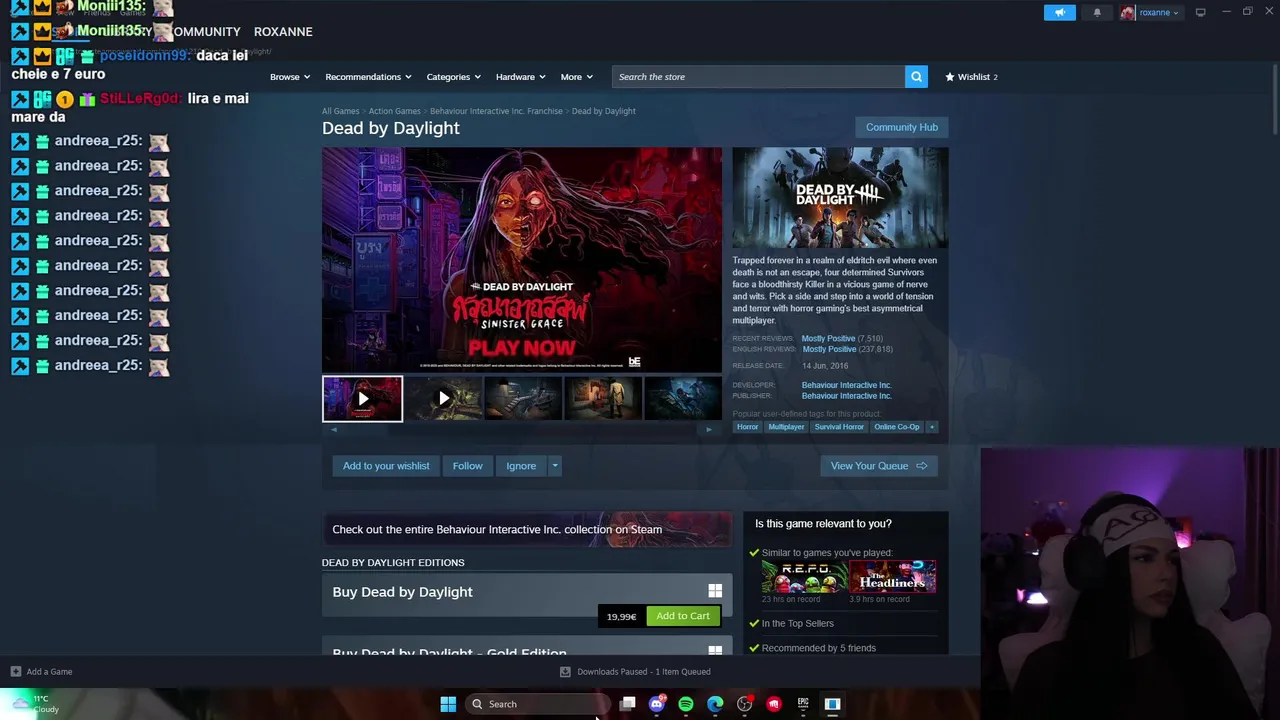Switch to Big Picture mode monitor icon
Image resolution: width=1280 pixels, height=720 pixels.
pyautogui.click(x=1200, y=12)
